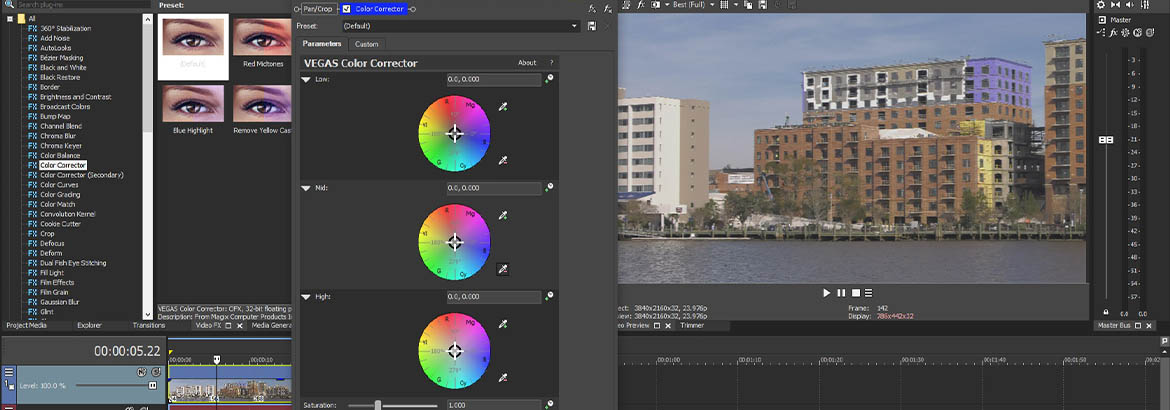Open the Media Generators tab

click(272, 326)
